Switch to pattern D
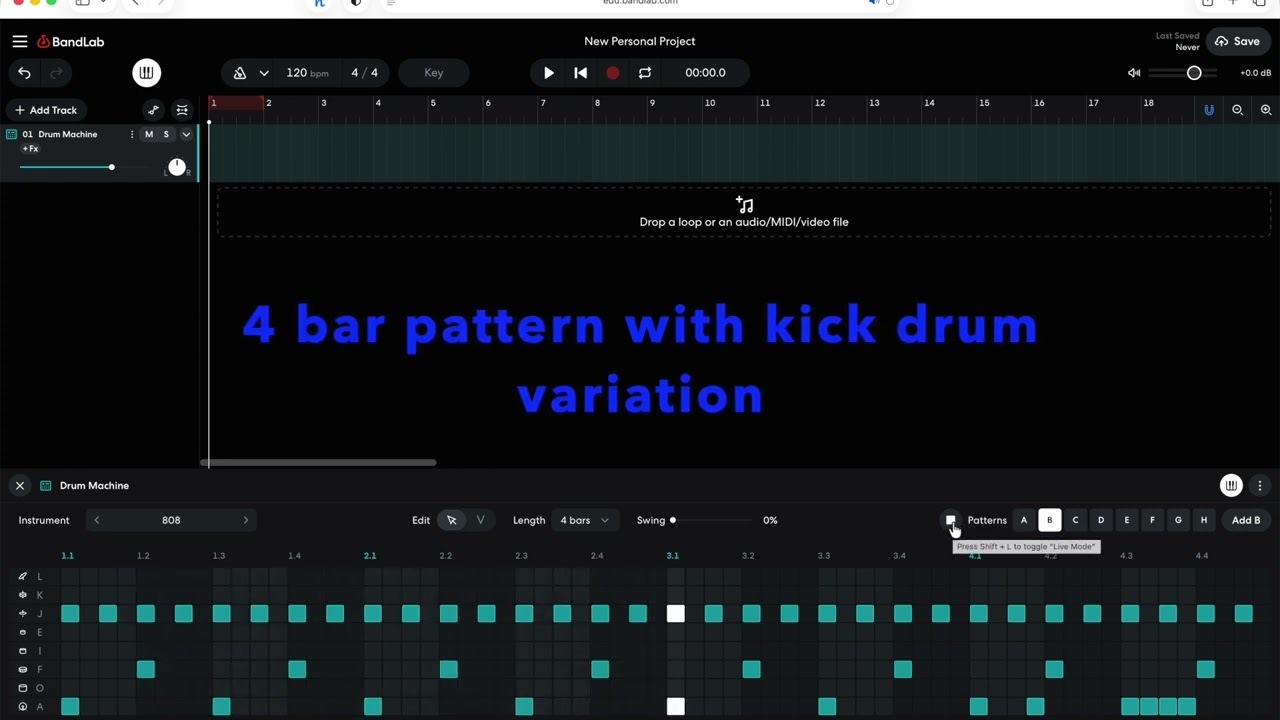 (1101, 520)
